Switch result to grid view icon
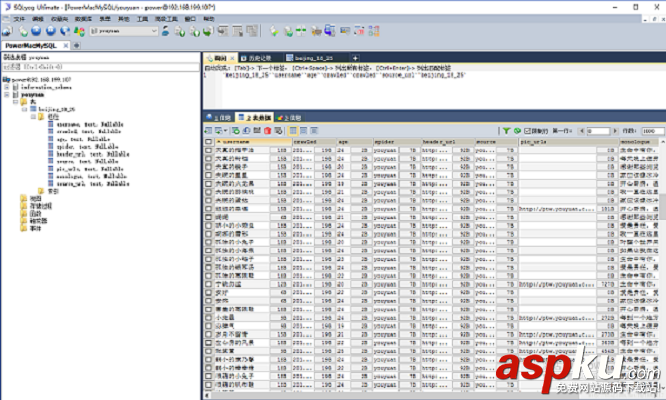Screen dimensions: 666x400 pyautogui.click(x=293, y=131)
